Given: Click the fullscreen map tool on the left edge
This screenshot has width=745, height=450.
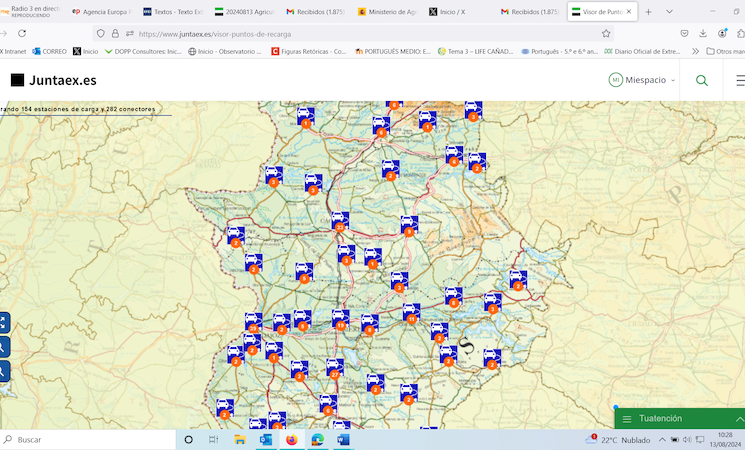Looking at the screenshot, I should click(x=4, y=322).
